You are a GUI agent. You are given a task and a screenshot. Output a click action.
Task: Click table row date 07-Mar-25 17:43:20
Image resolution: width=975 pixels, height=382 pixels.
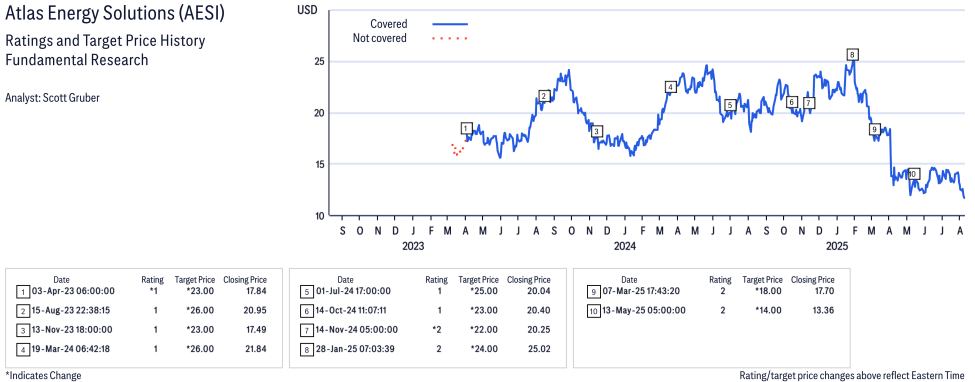click(640, 291)
